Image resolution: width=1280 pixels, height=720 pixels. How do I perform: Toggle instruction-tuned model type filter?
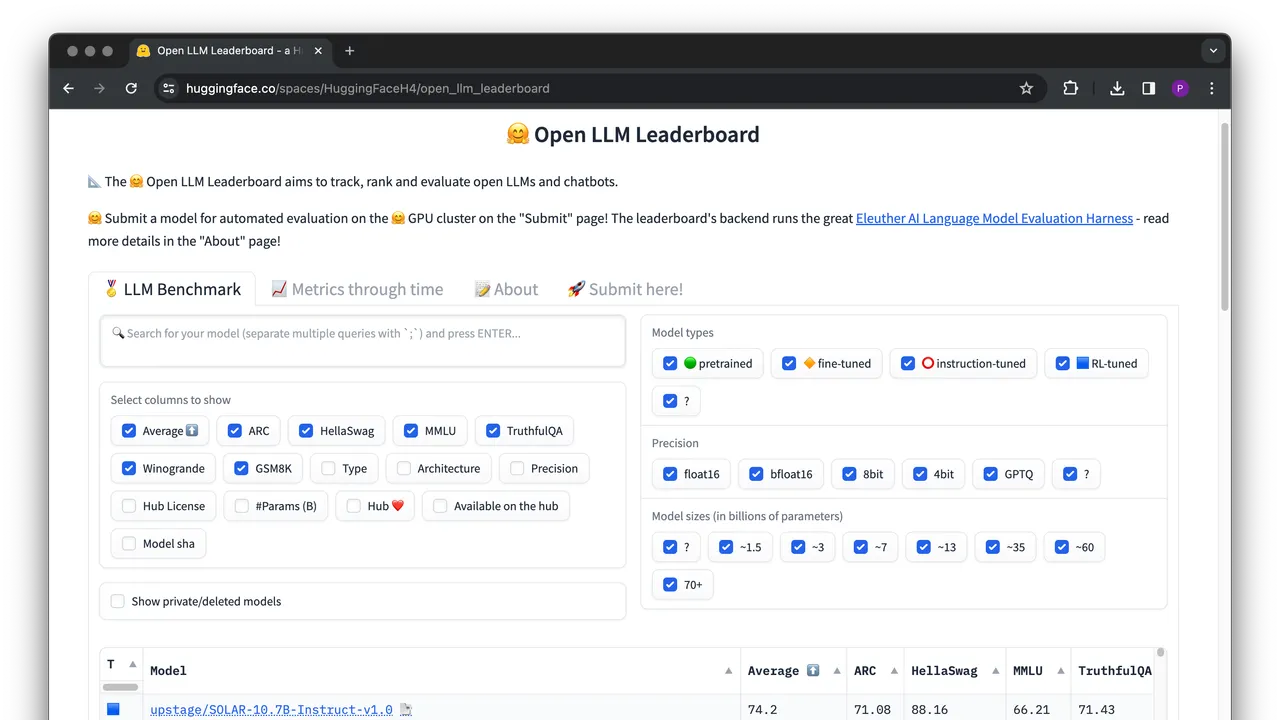coord(908,363)
